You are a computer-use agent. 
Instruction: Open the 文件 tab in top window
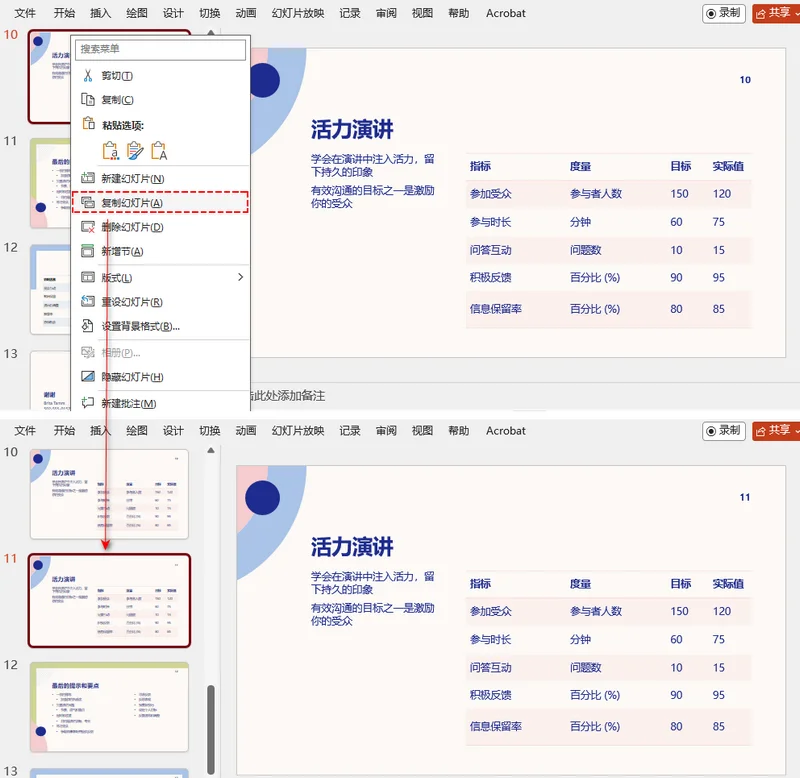click(x=25, y=13)
